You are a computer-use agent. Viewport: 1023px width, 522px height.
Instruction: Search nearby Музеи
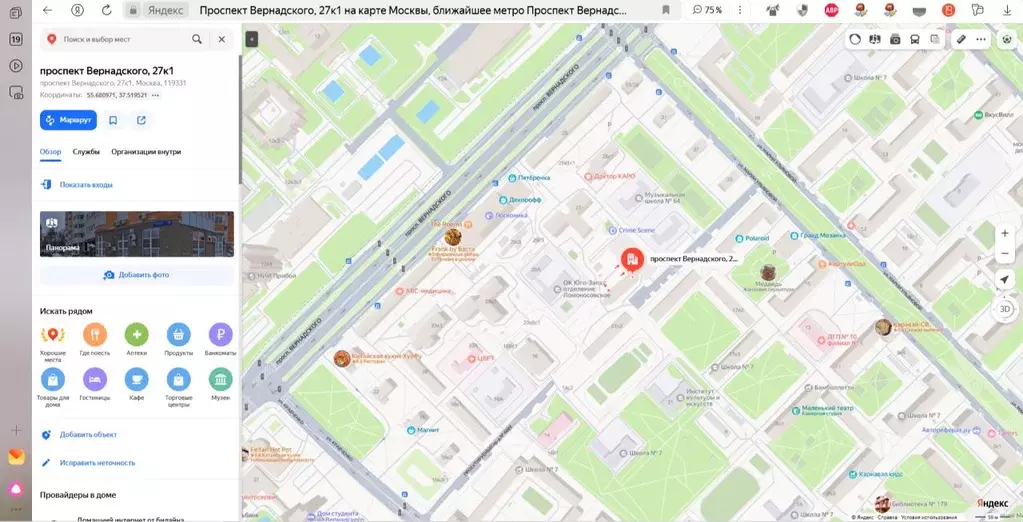click(x=221, y=384)
